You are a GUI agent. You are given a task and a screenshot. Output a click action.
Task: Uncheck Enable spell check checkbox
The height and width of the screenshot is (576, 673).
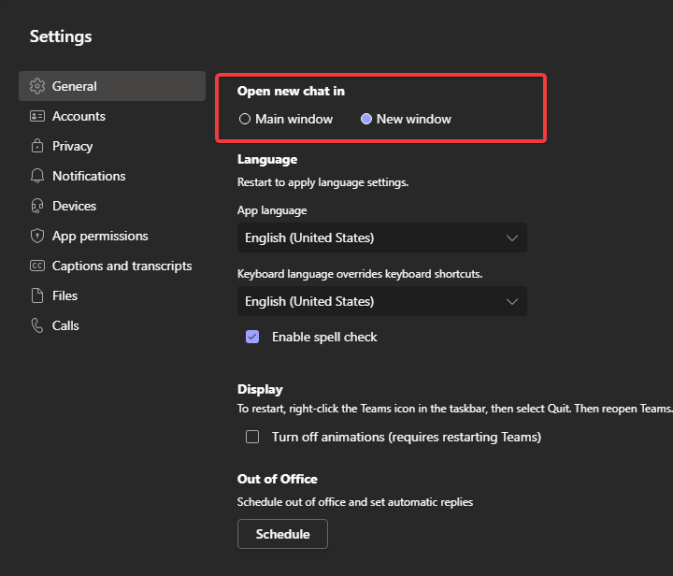252,337
